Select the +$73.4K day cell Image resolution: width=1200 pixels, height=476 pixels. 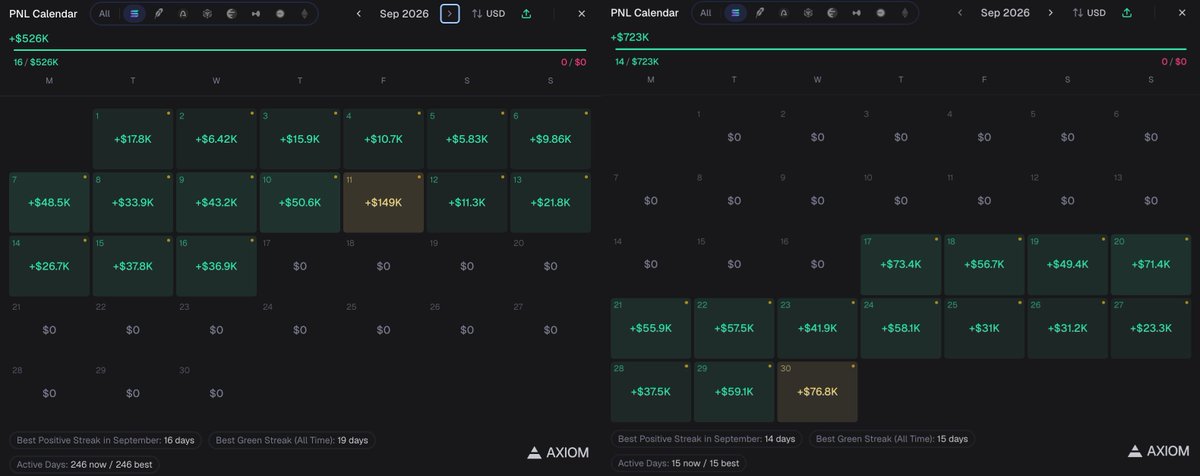pyautogui.click(x=901, y=264)
